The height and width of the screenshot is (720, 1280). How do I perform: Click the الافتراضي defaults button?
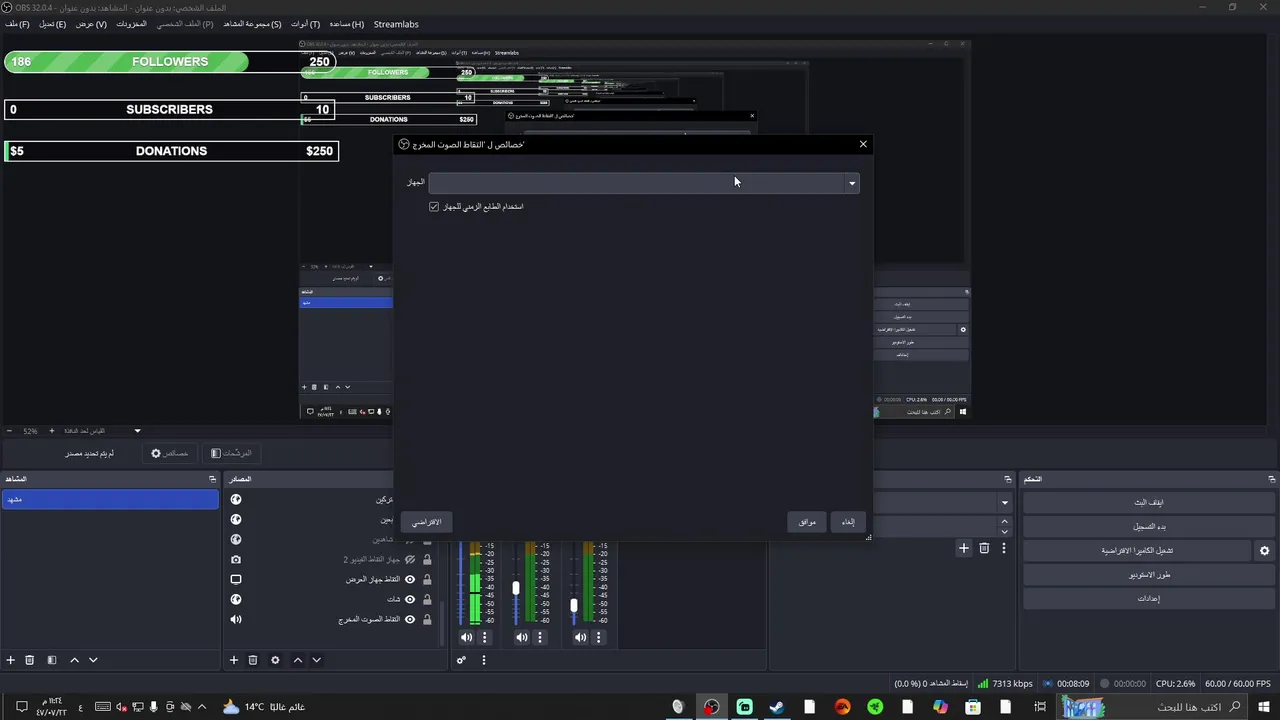[x=427, y=522]
